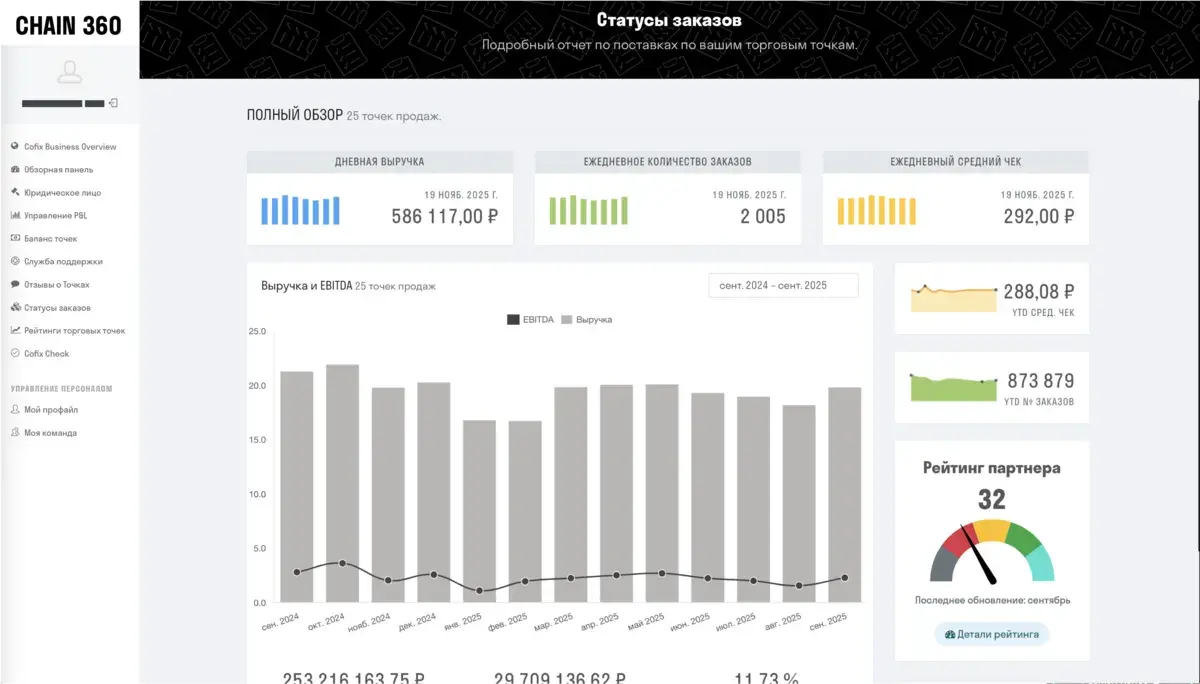1200x684 pixels.
Task: Click the Ежедневный средний чек card header
Action: pyautogui.click(x=956, y=161)
